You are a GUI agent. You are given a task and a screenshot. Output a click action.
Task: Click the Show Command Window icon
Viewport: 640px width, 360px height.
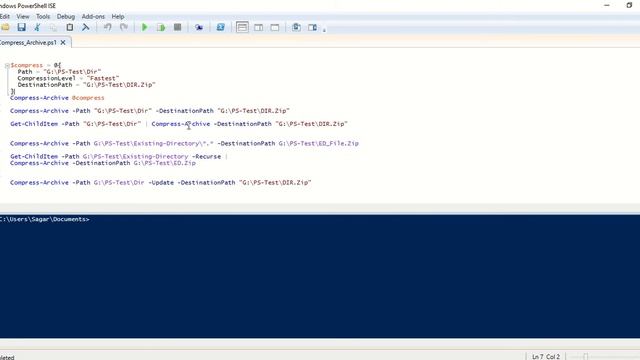pos(296,27)
